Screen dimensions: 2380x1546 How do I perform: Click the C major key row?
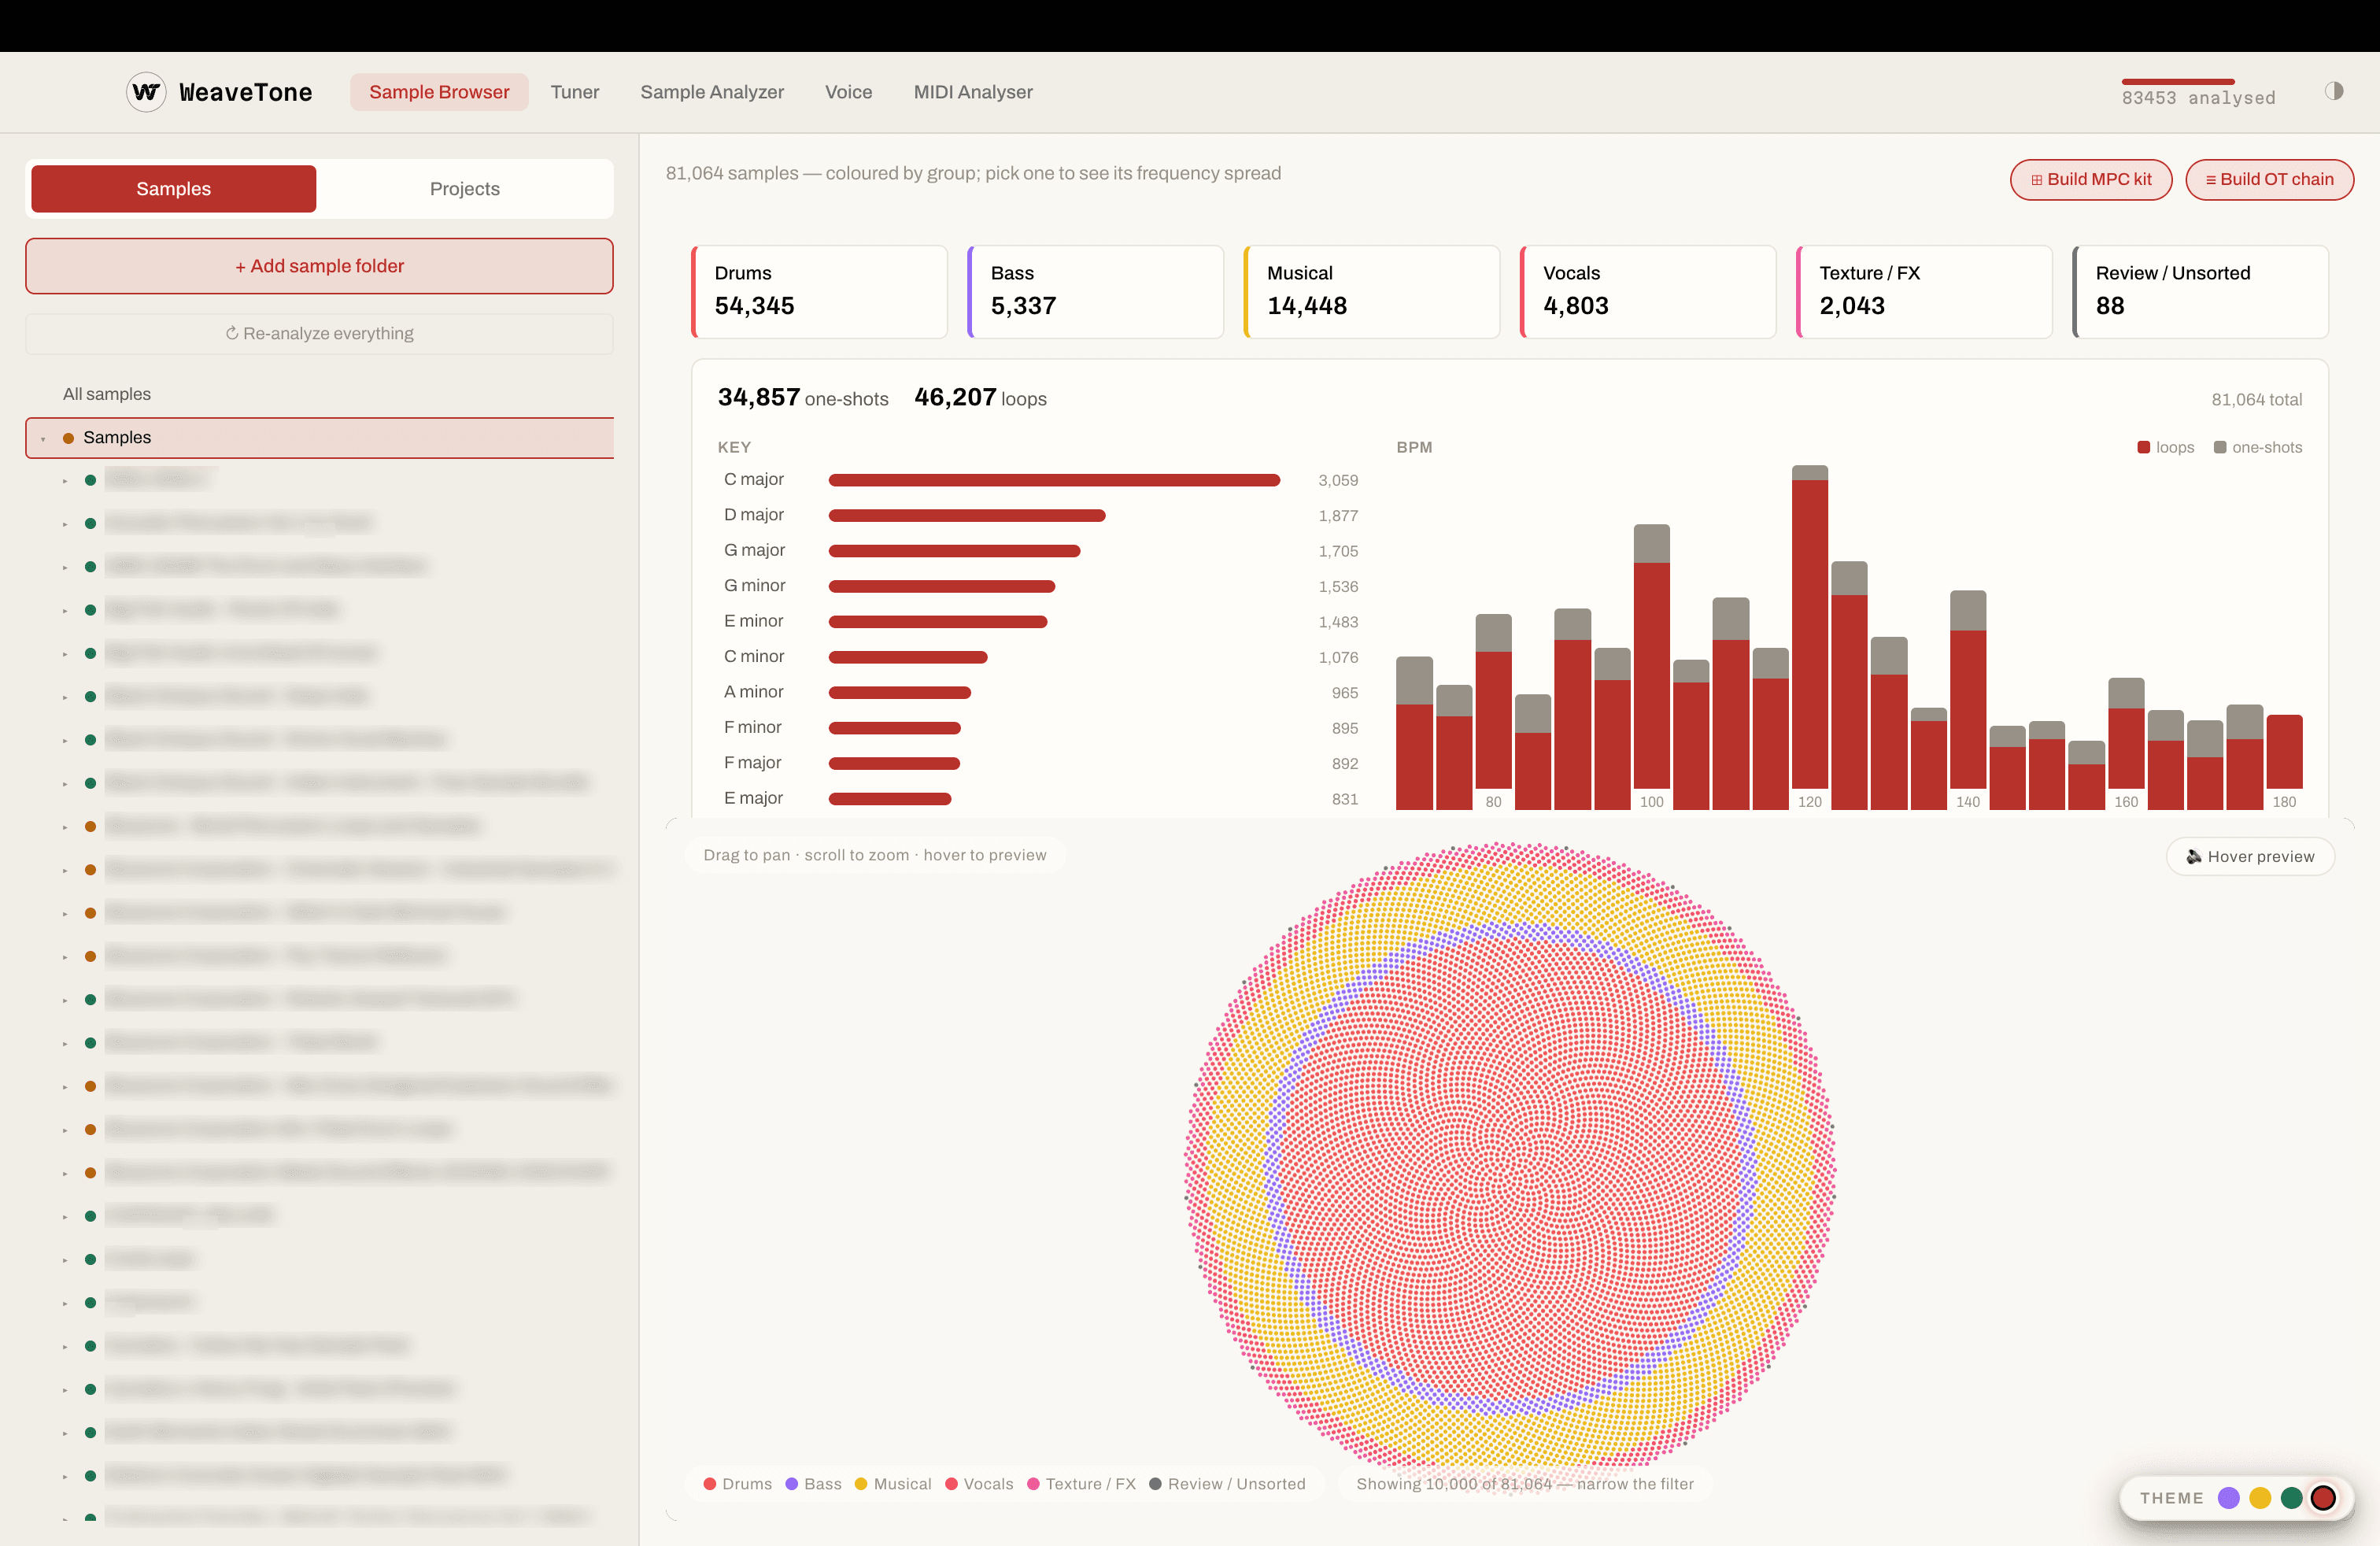coord(1038,480)
